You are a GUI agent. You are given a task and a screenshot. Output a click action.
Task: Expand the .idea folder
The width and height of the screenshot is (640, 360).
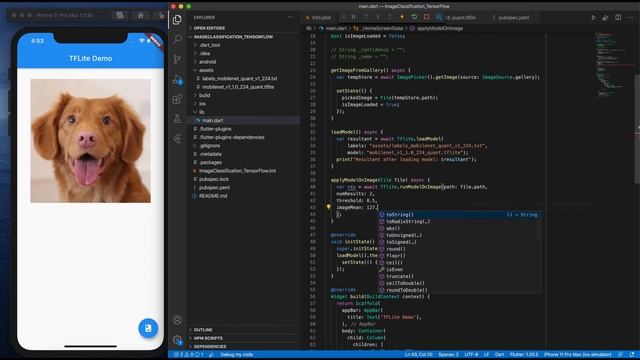pos(204,53)
